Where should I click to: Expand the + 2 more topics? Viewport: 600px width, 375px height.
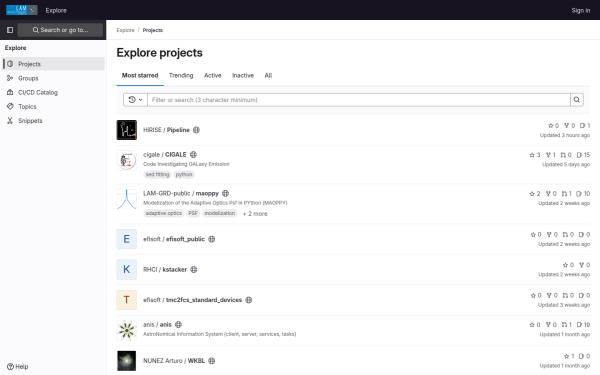coord(255,214)
